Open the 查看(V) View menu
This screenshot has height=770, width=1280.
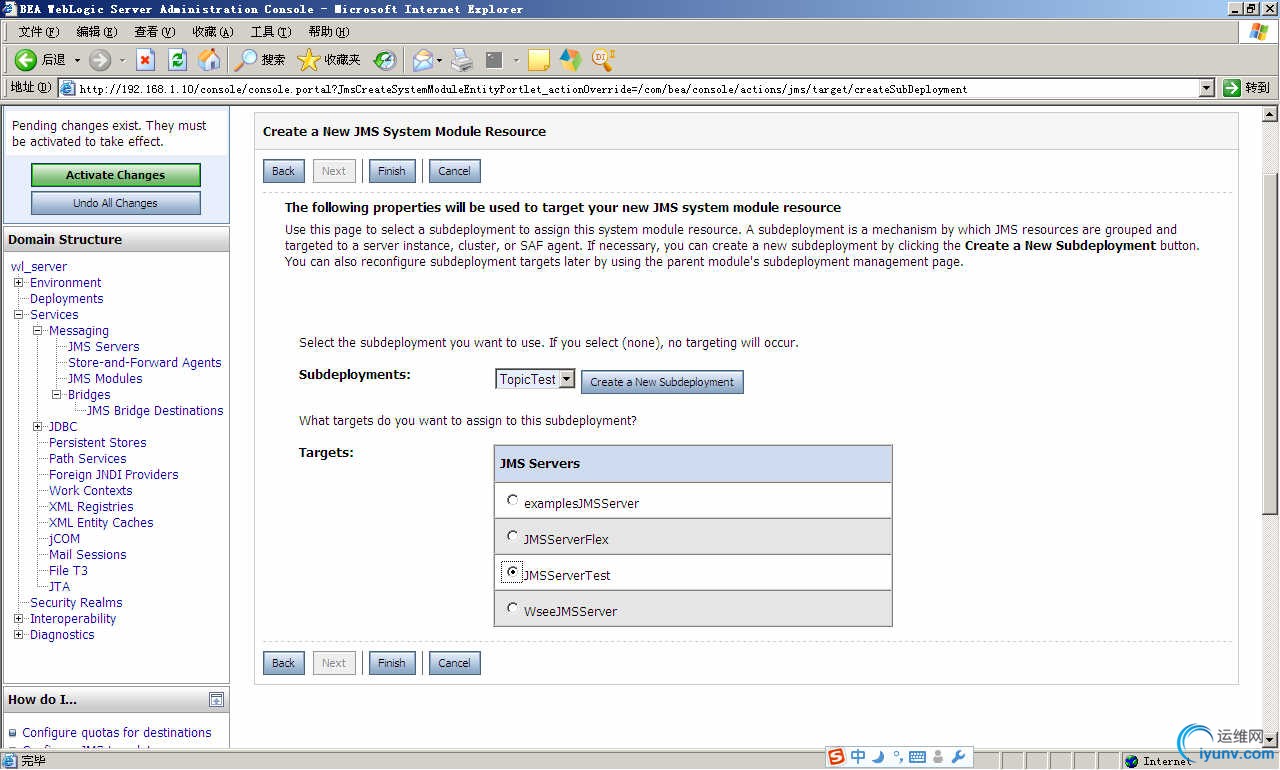point(155,32)
